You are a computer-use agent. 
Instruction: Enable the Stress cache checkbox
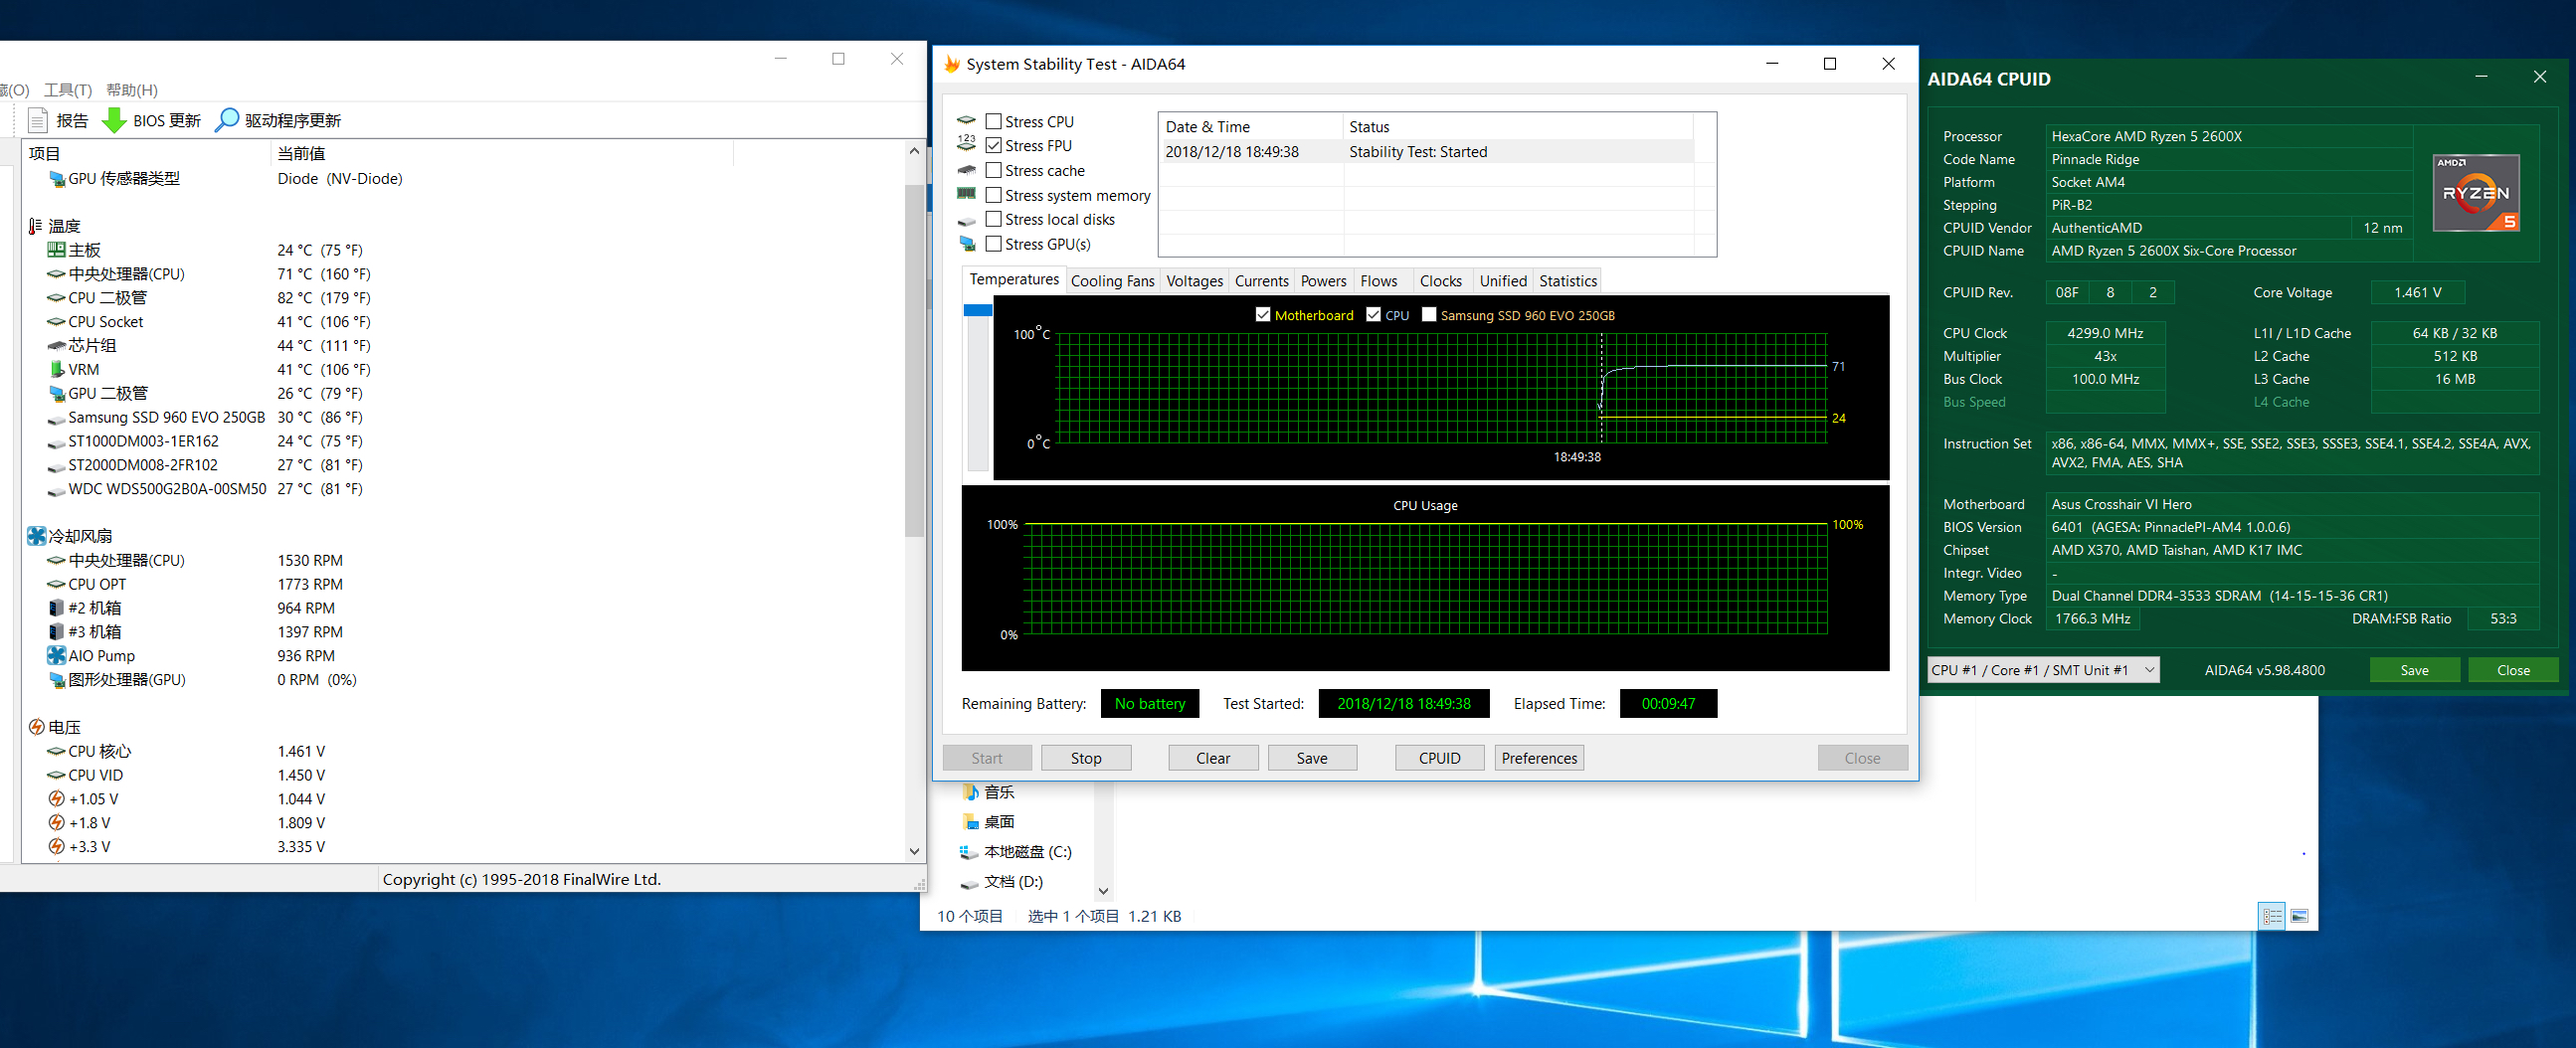point(993,170)
